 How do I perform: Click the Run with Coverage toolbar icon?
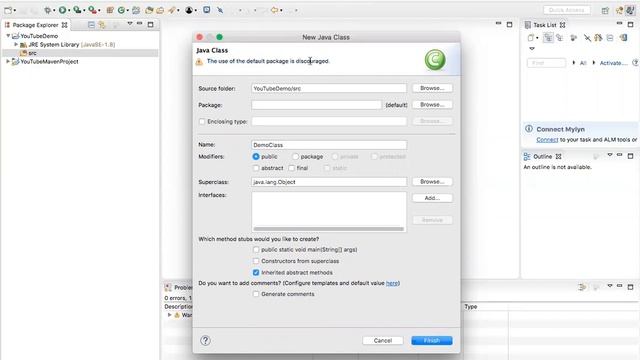[x=77, y=10]
